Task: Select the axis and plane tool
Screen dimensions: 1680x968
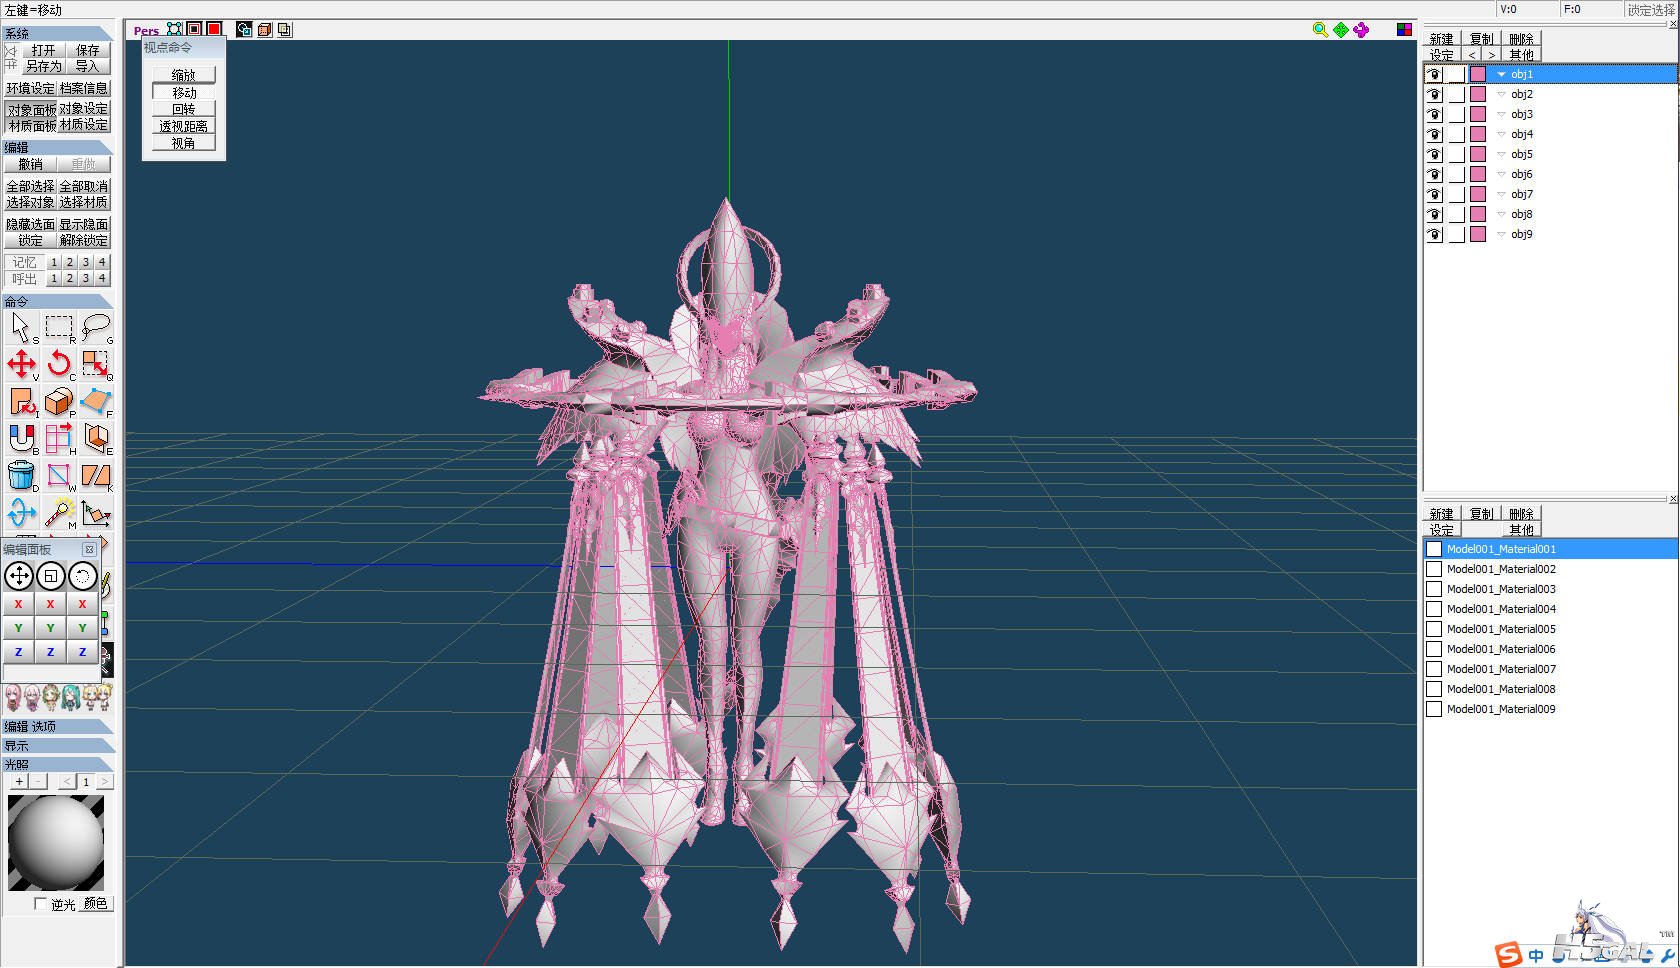Action: (96, 513)
